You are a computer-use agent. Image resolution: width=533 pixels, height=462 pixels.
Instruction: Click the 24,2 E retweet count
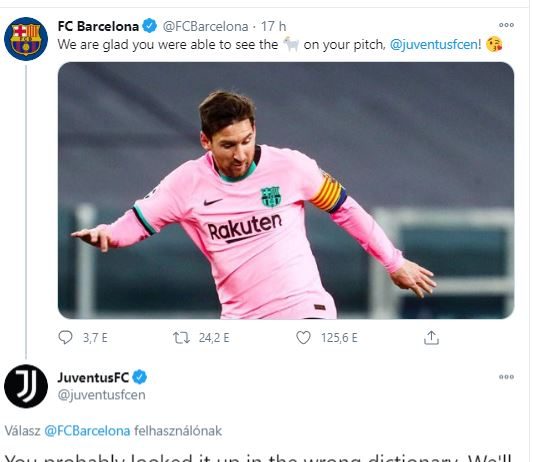pyautogui.click(x=214, y=338)
